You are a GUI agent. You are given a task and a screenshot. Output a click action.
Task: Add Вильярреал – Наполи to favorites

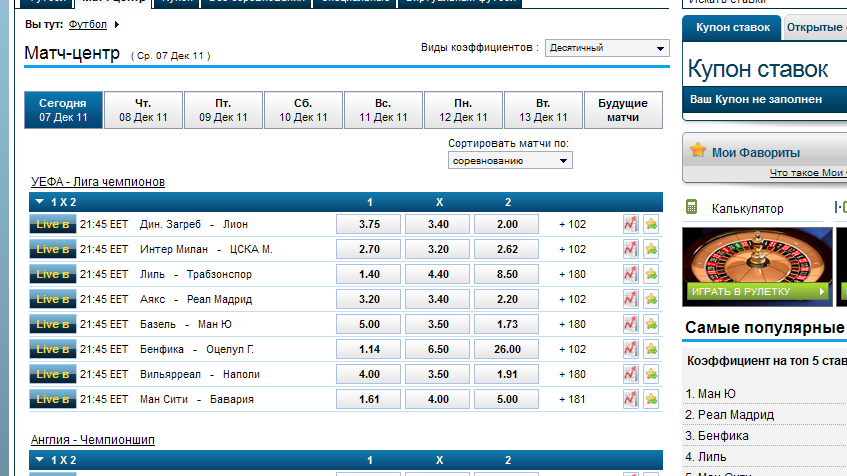point(651,374)
